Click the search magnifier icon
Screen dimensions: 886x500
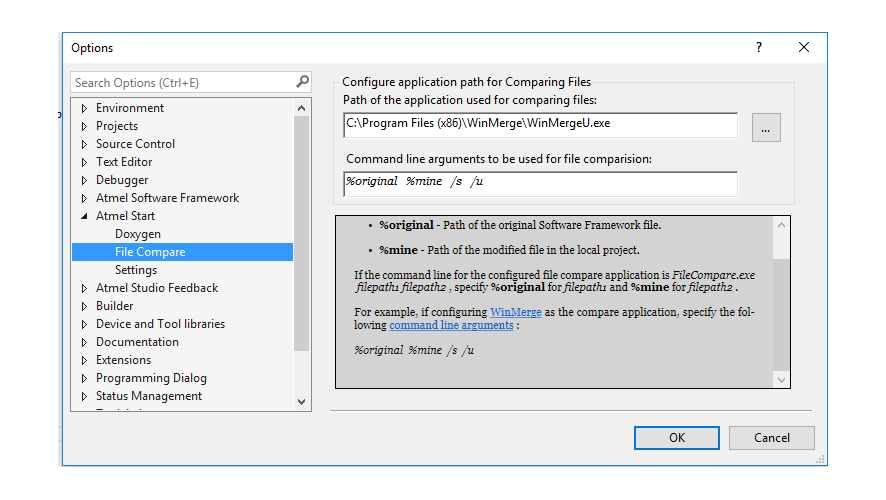point(303,82)
